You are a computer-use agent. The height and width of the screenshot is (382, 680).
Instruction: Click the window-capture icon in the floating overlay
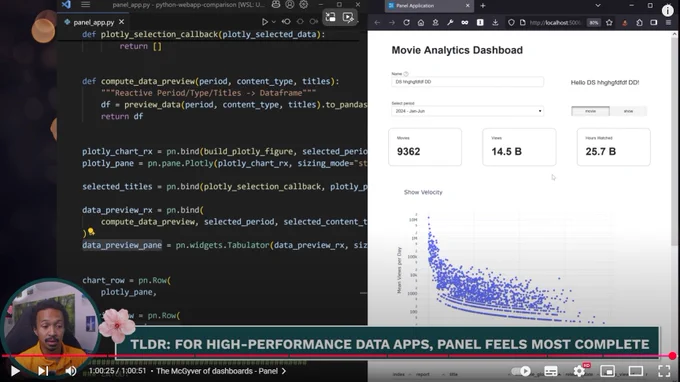330,17
